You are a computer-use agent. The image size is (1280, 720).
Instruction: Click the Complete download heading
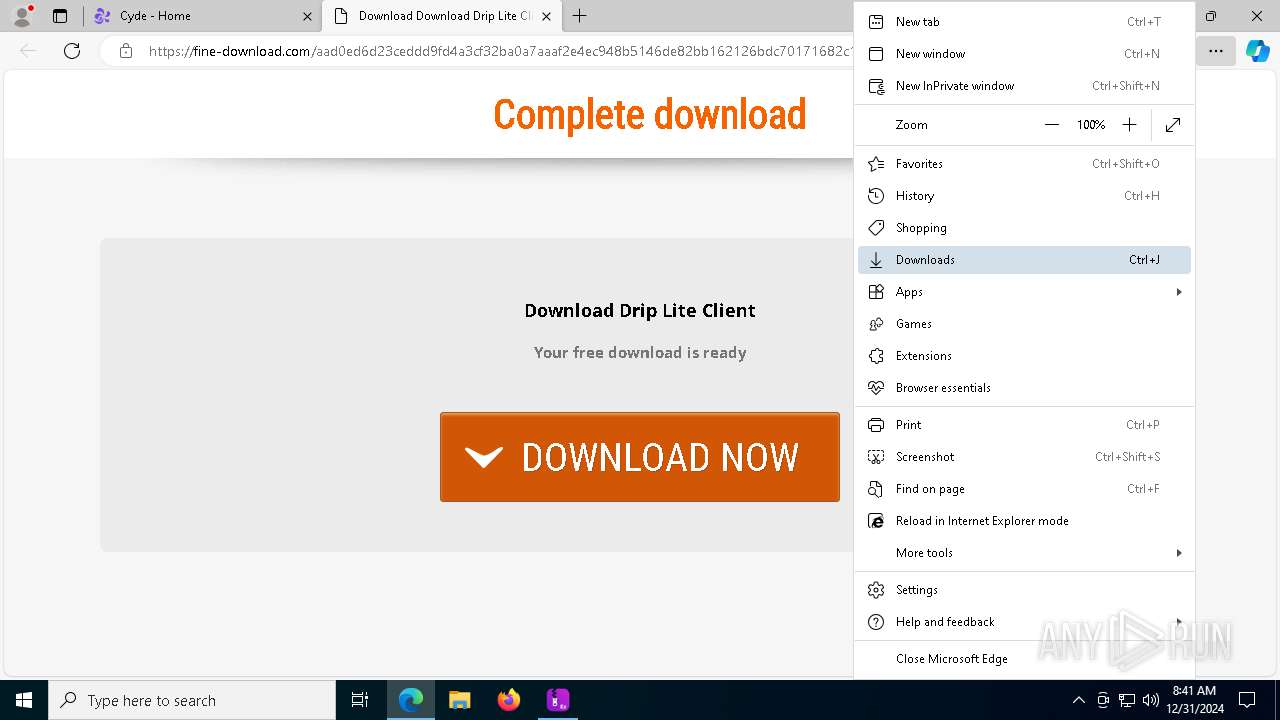pyautogui.click(x=650, y=115)
